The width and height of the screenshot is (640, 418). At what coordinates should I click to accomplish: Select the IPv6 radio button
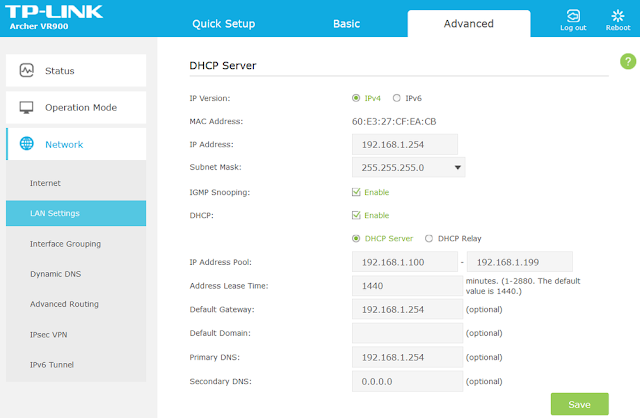tap(396, 98)
